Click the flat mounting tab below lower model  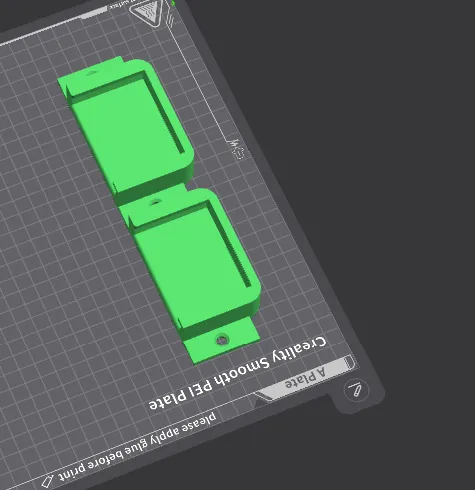pos(221,341)
